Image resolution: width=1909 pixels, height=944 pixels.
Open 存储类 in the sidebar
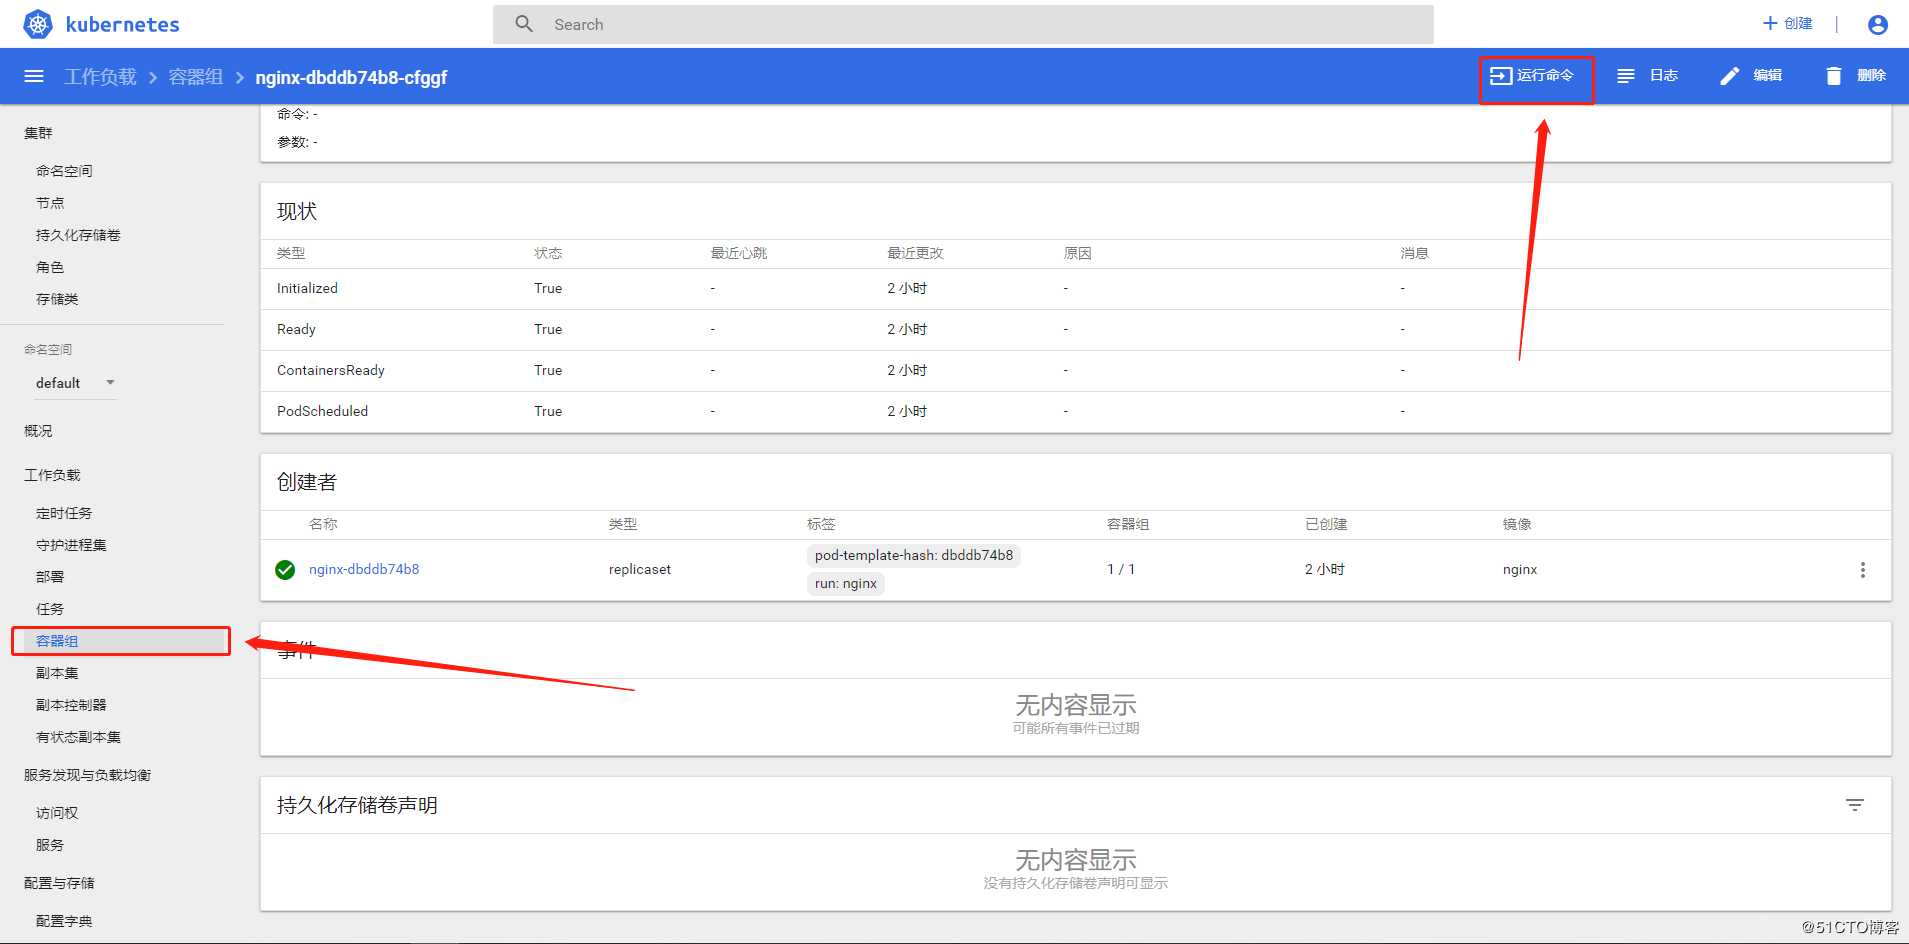click(57, 299)
